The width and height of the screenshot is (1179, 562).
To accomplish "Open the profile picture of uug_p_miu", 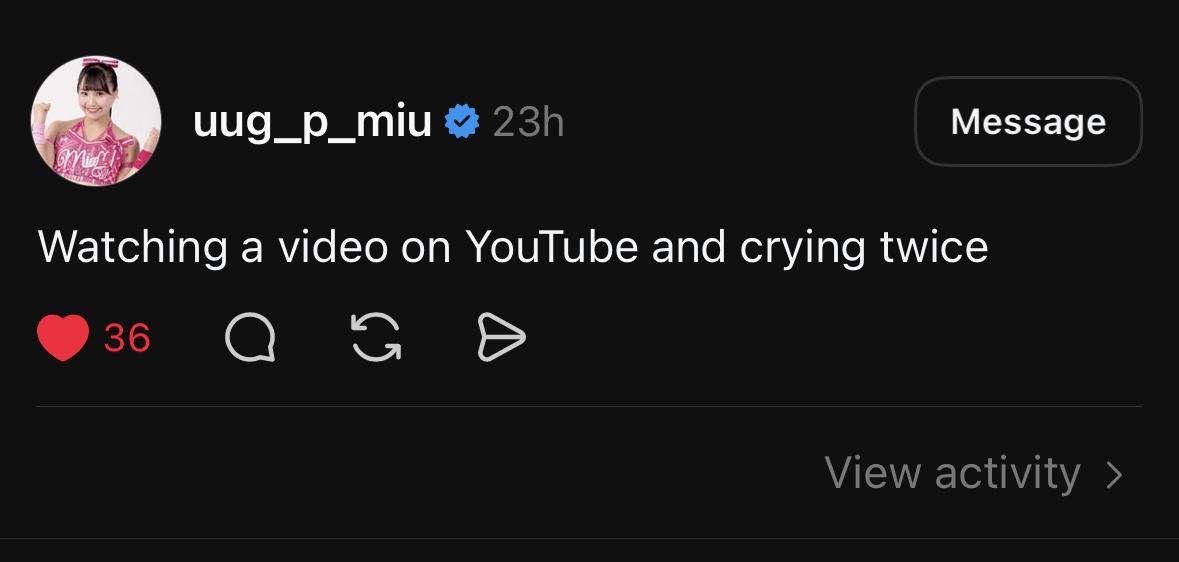I will (95, 120).
